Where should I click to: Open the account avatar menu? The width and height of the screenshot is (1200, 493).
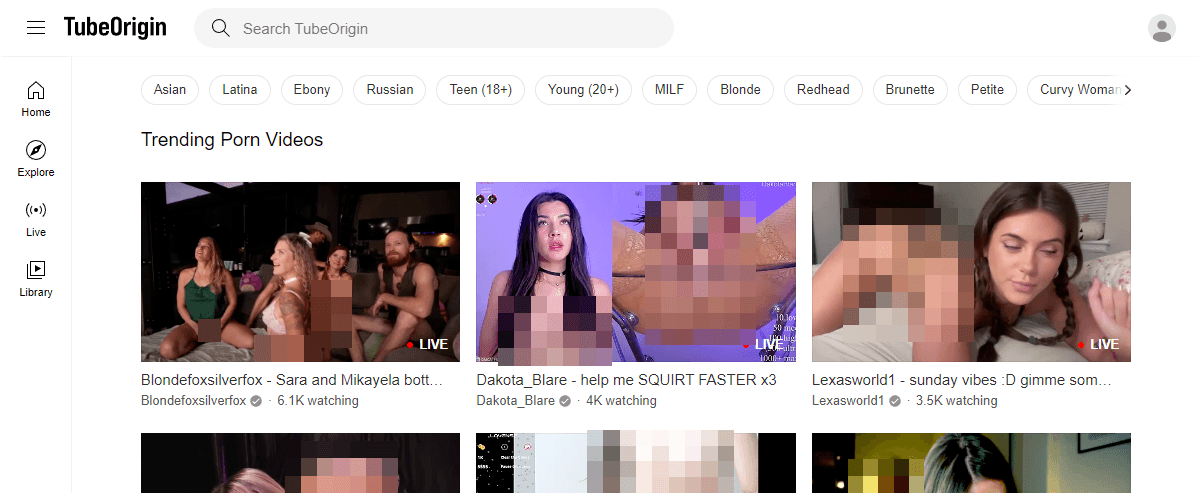(x=1162, y=28)
